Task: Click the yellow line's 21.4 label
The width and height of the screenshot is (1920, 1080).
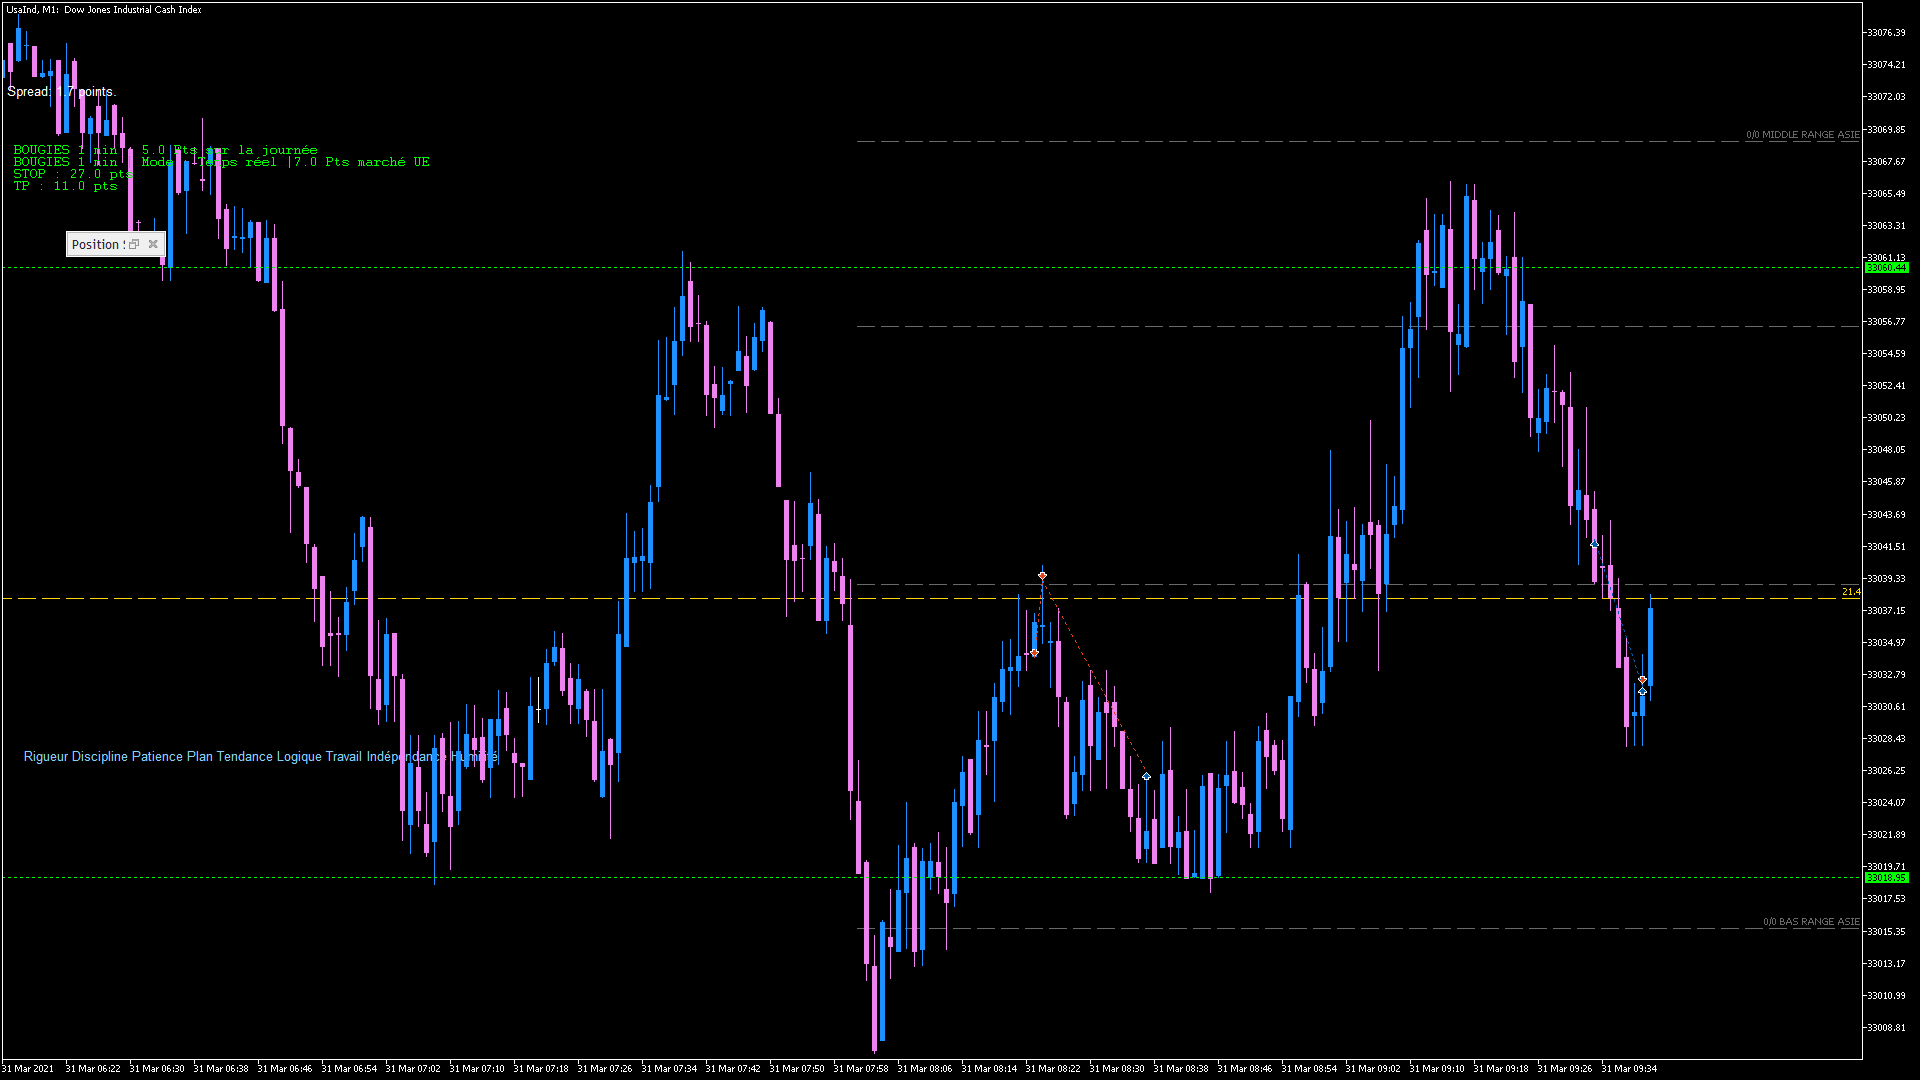Action: click(x=1851, y=592)
